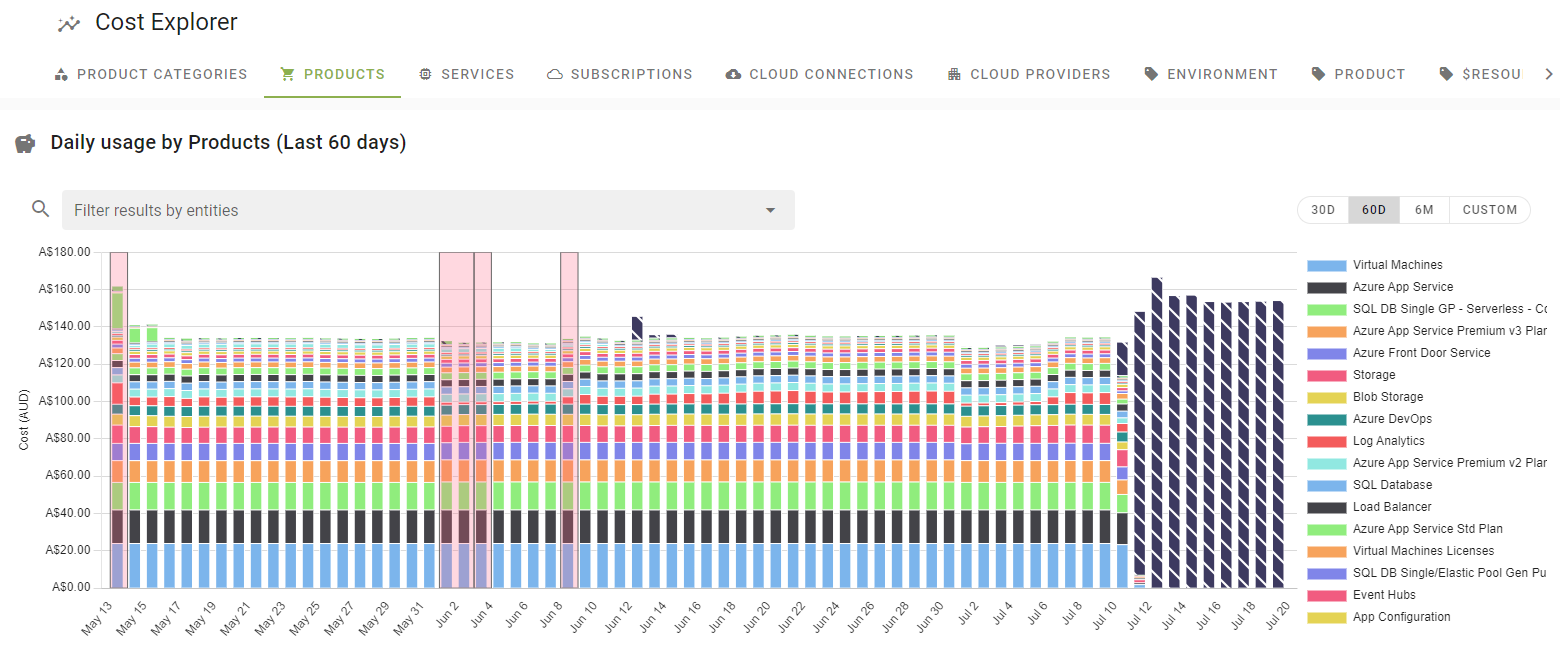Open the Product tag tab
This screenshot has height=663, width=1560.
pyautogui.click(x=1358, y=74)
